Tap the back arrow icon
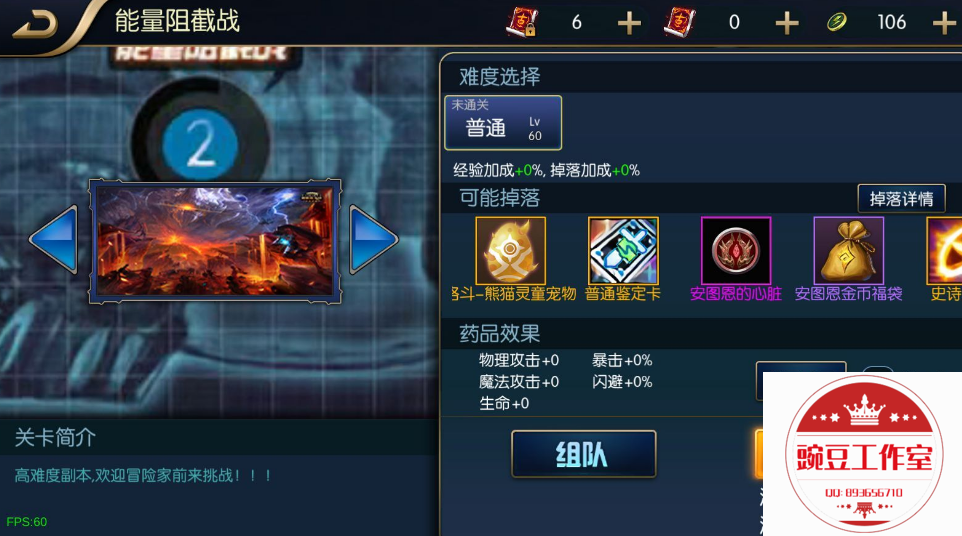Image resolution: width=962 pixels, height=536 pixels. pos(36,23)
